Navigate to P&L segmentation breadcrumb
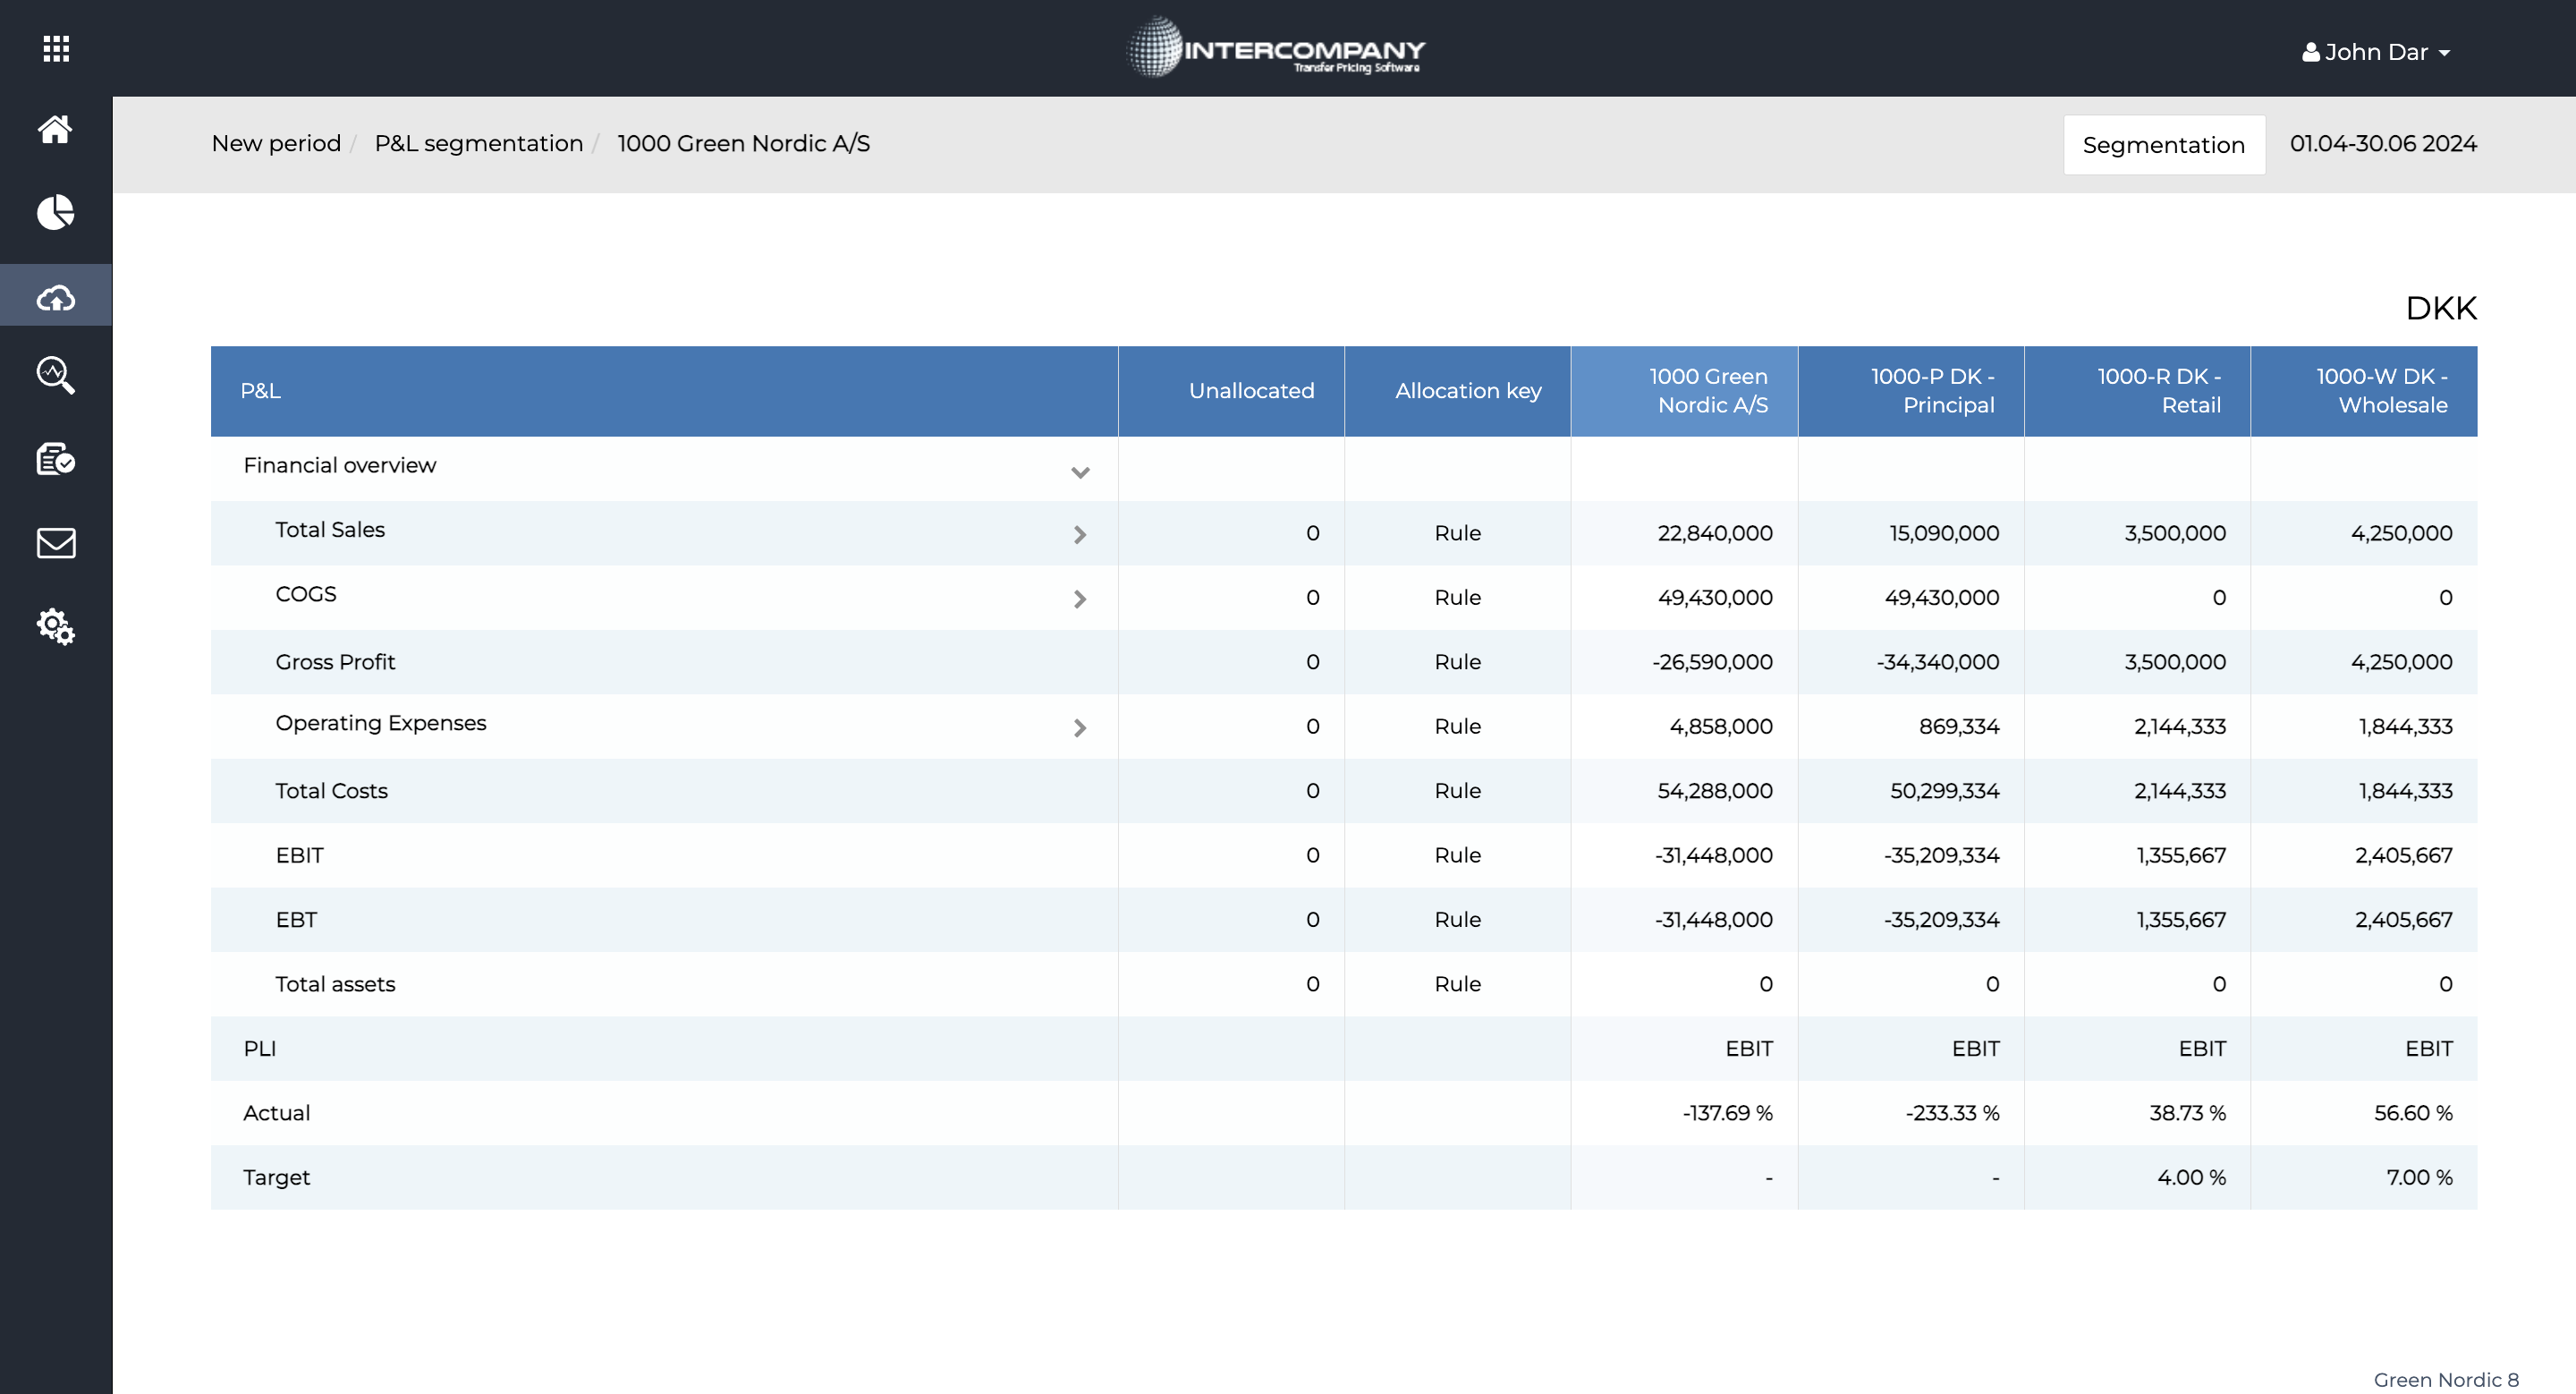 click(478, 143)
